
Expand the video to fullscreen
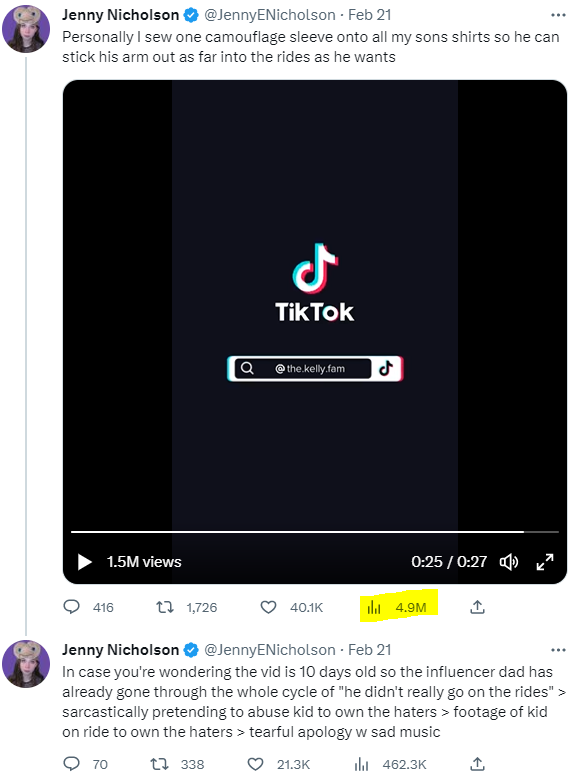click(x=545, y=562)
